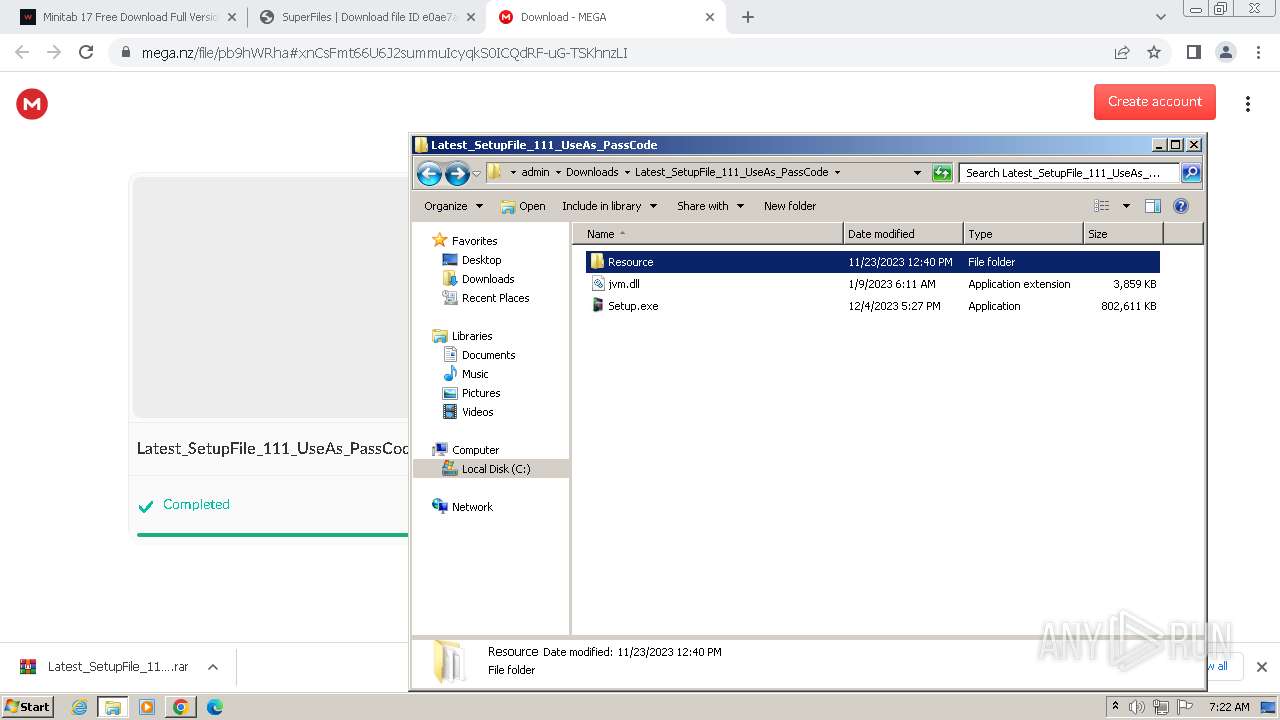The height and width of the screenshot is (720, 1280).
Task: Click the Explorer Forward arrow button
Action: (x=457, y=173)
